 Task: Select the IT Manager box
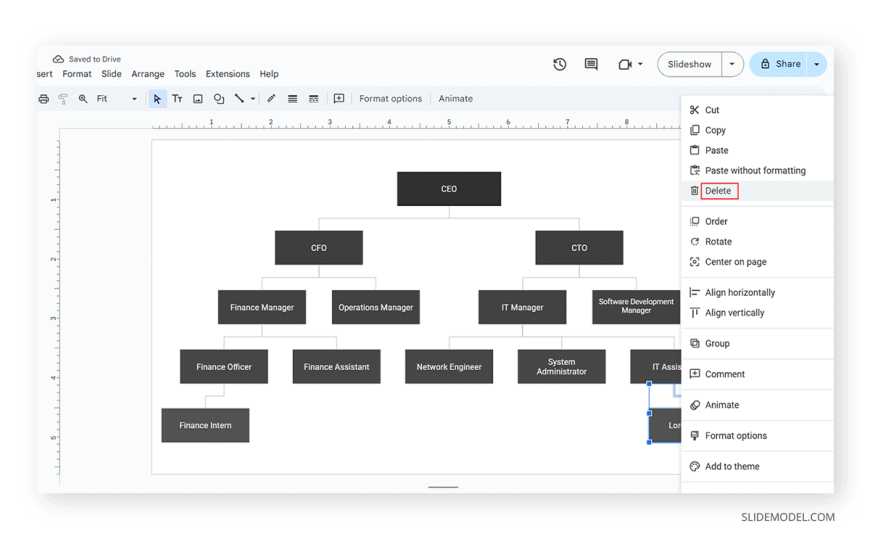coord(522,308)
